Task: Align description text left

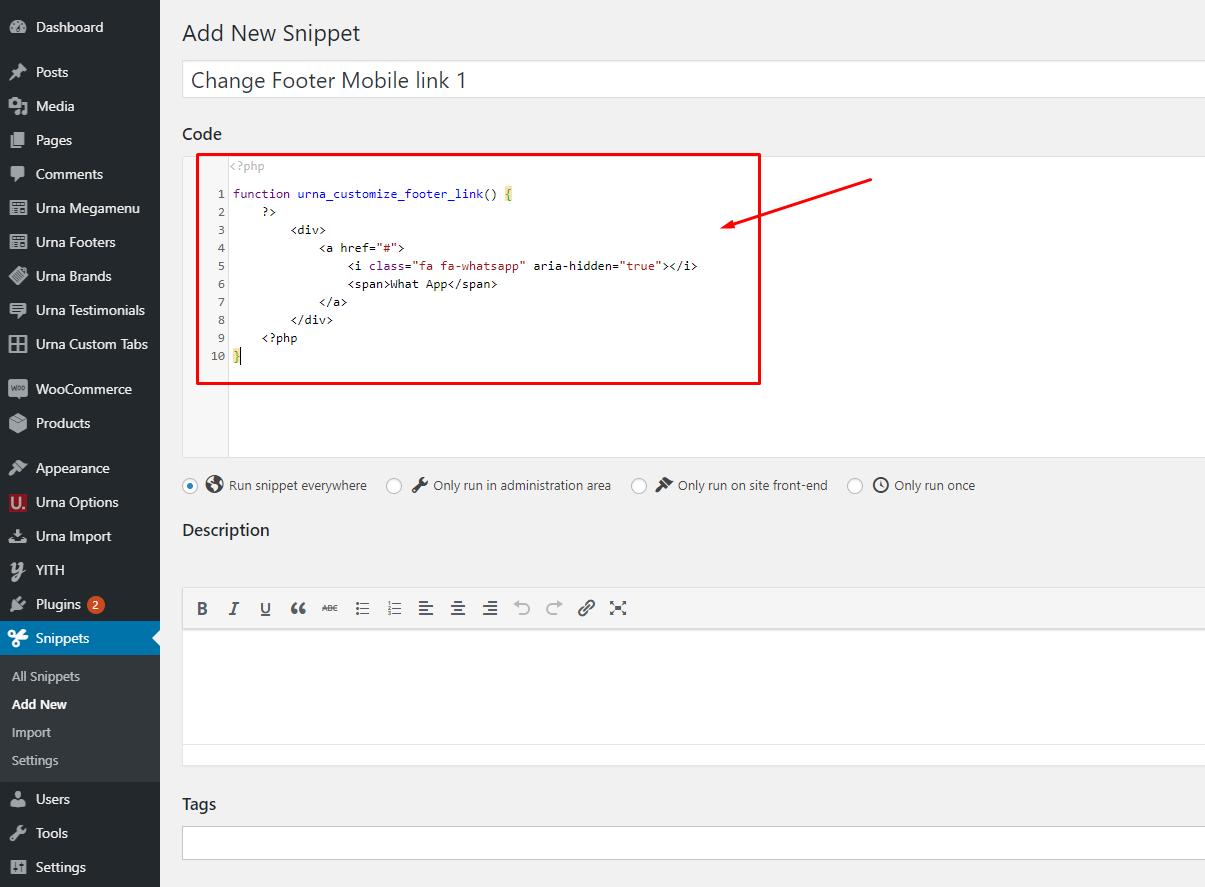Action: 426,608
